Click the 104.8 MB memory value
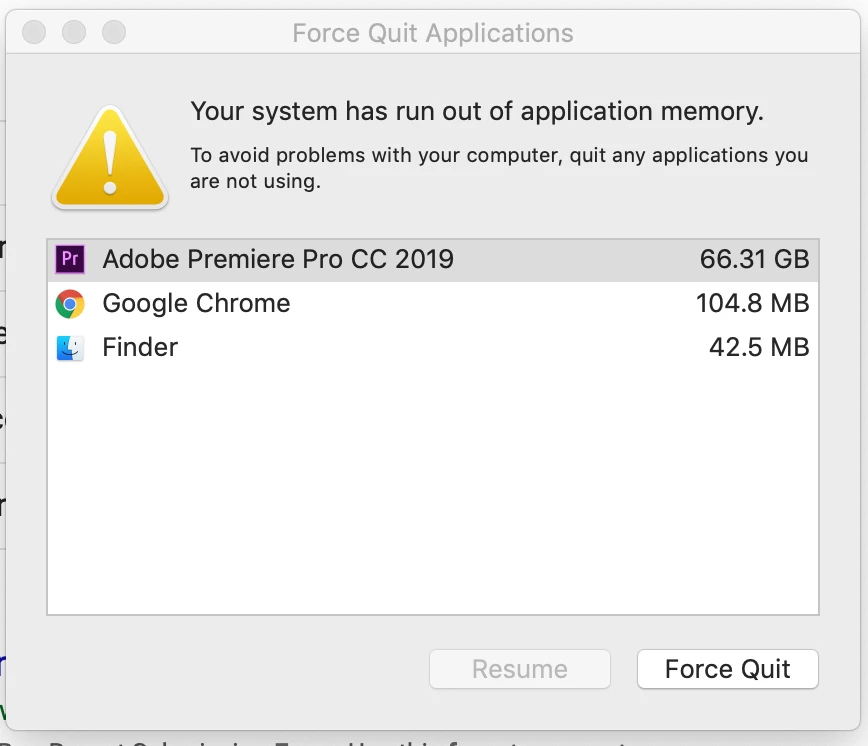Viewport: 868px width, 746px height. (752, 304)
